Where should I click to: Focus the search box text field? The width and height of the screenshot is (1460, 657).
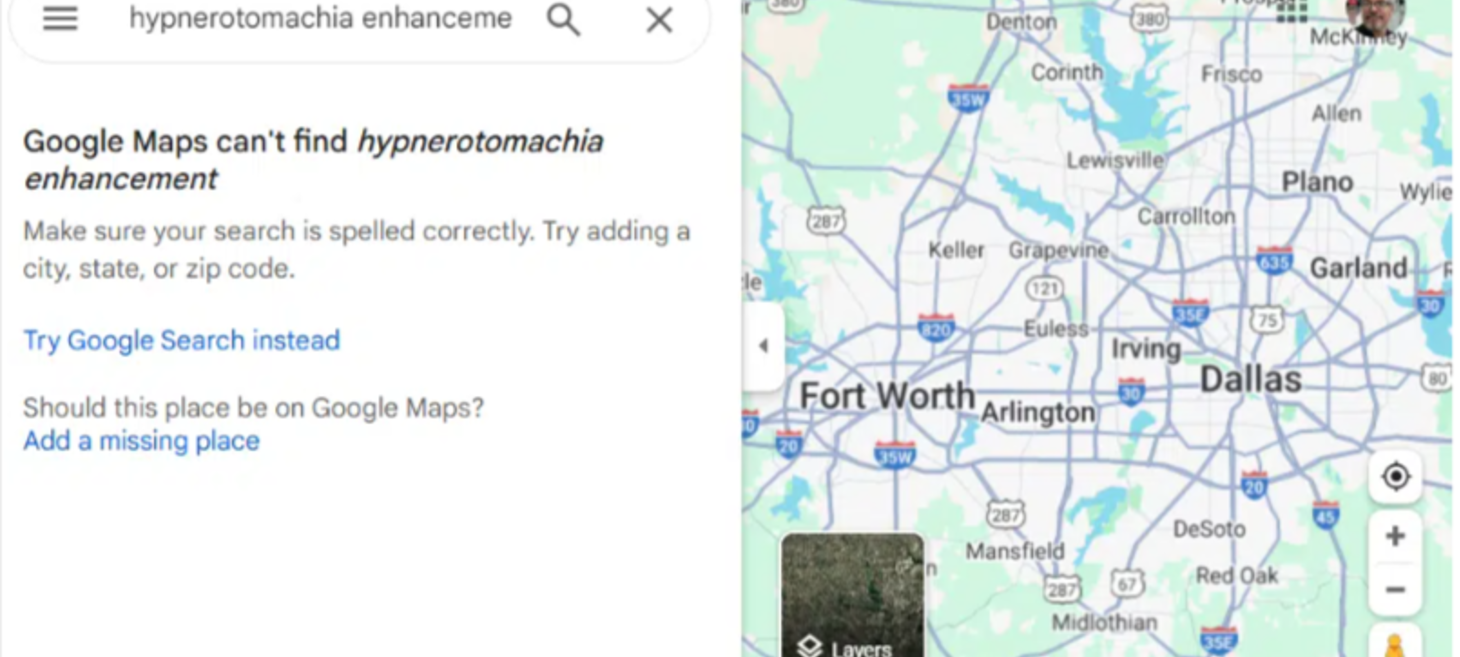coord(320,19)
